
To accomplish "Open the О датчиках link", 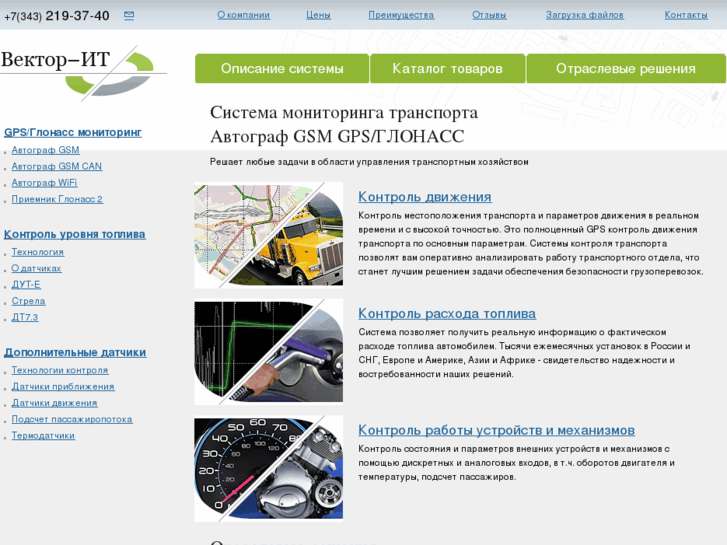I will pos(36,269).
